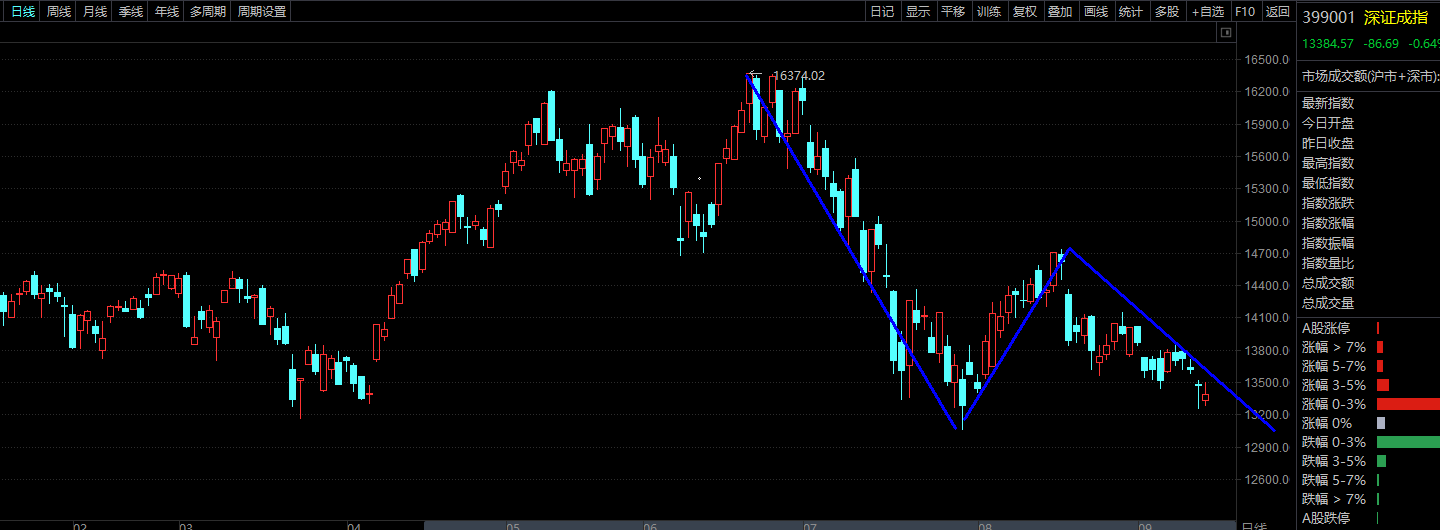Open the 日记 diary tool
Image resolution: width=1440 pixels, height=530 pixels.
point(881,12)
